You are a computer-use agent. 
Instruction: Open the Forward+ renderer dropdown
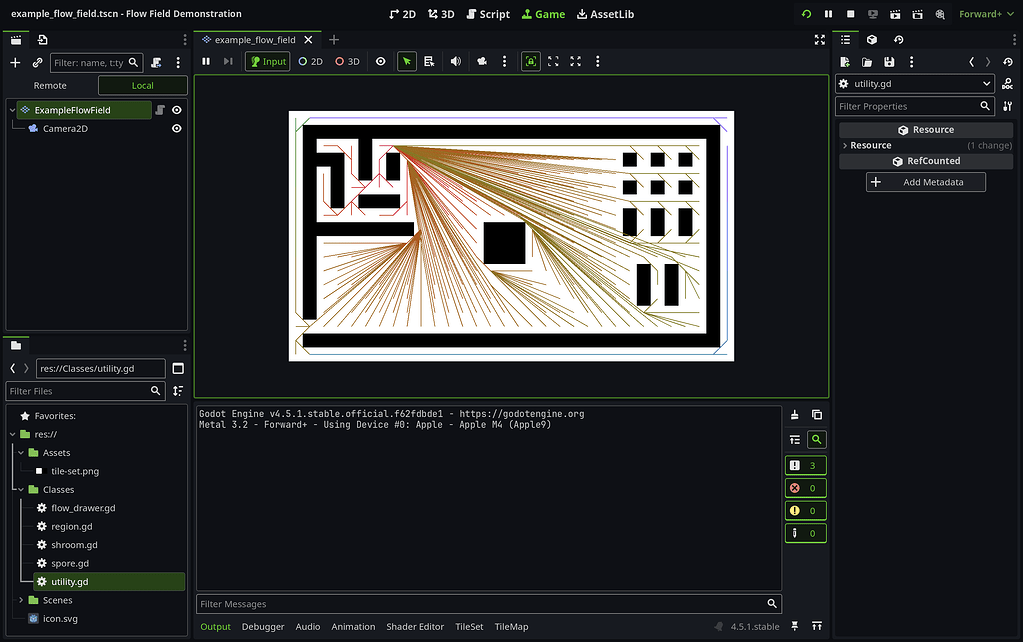pos(986,14)
